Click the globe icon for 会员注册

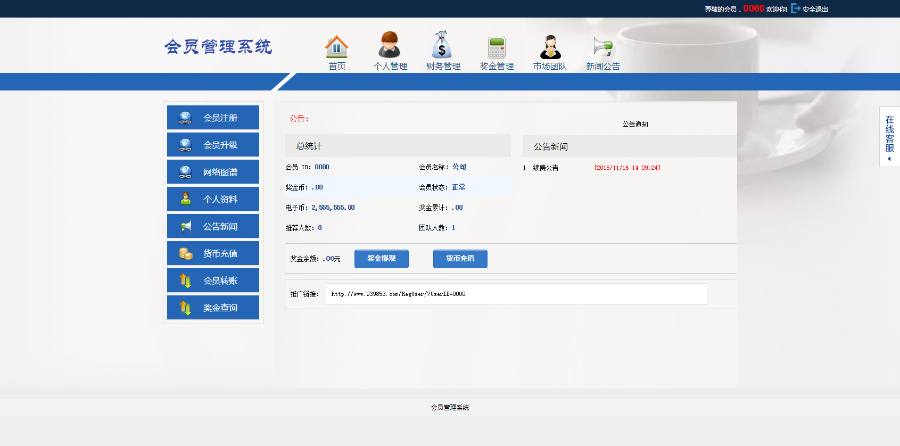click(x=185, y=118)
